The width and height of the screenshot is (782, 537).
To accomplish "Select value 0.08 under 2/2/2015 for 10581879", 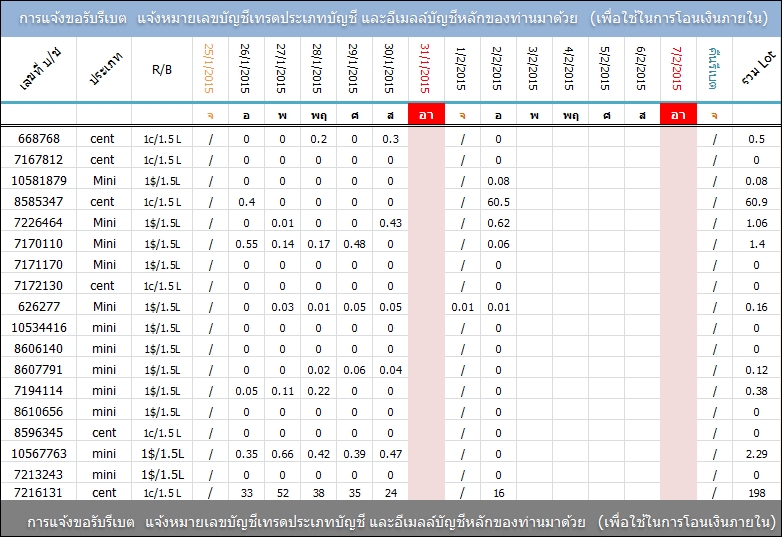I will pos(498,181).
